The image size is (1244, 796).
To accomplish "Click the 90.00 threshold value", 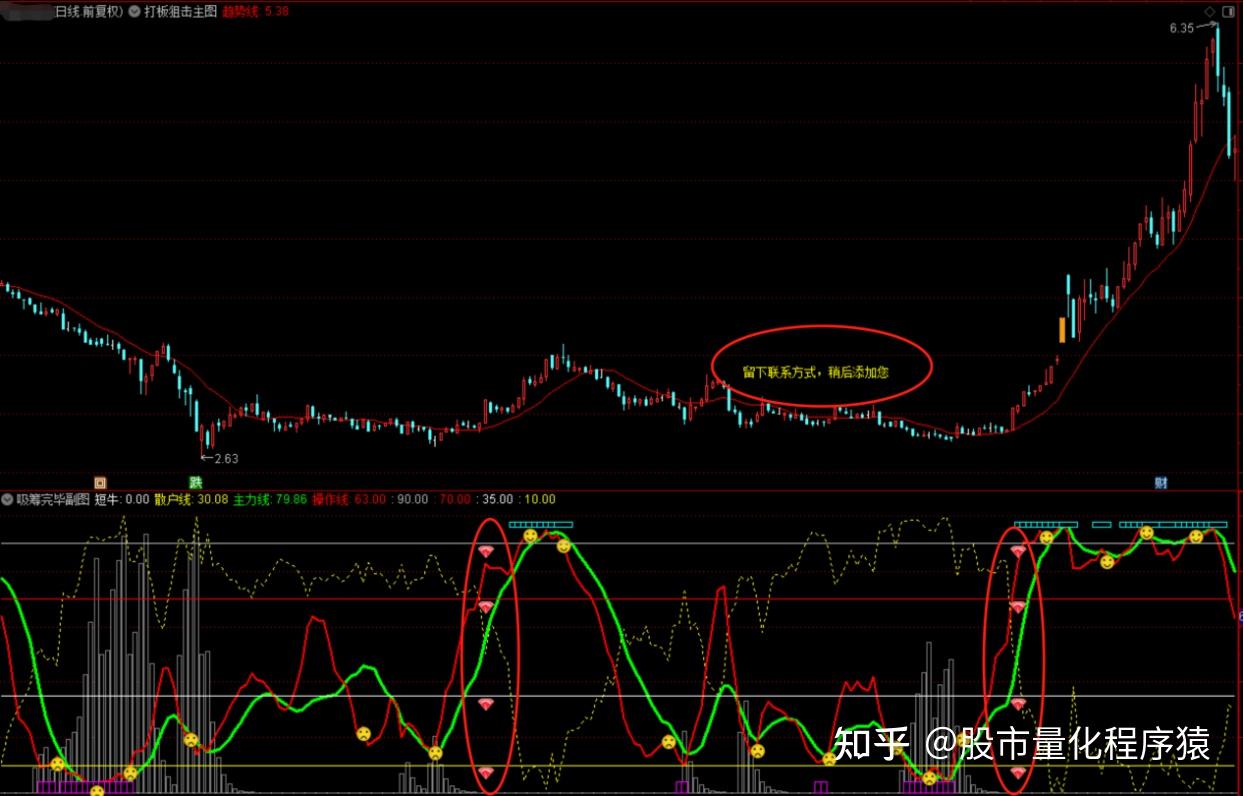I will (x=412, y=499).
